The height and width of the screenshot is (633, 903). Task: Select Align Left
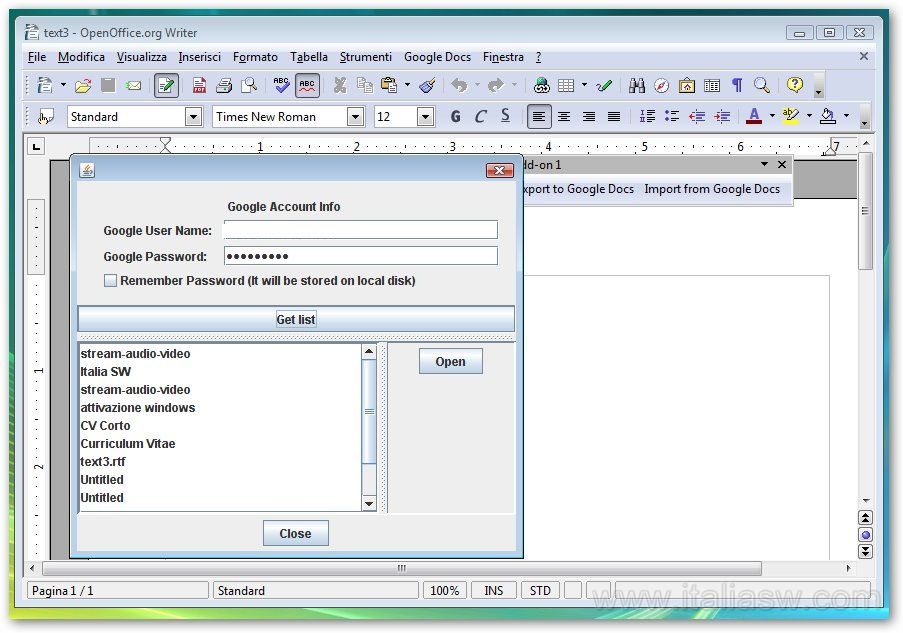pos(539,117)
